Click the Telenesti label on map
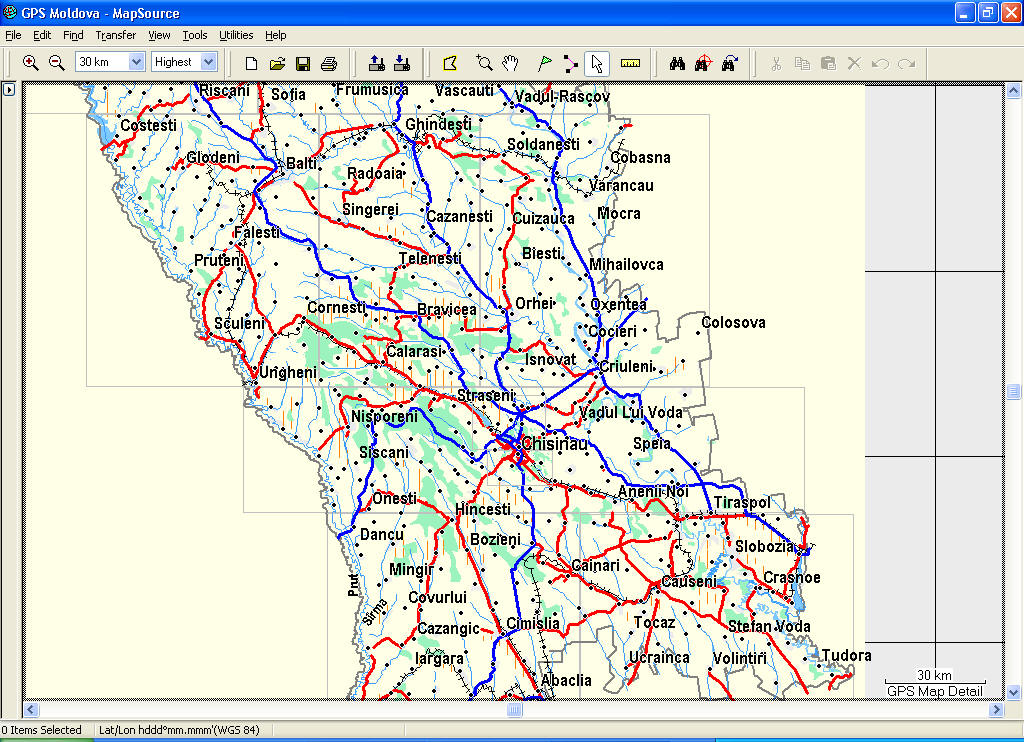Viewport: 1024px width, 742px height. pos(430,259)
